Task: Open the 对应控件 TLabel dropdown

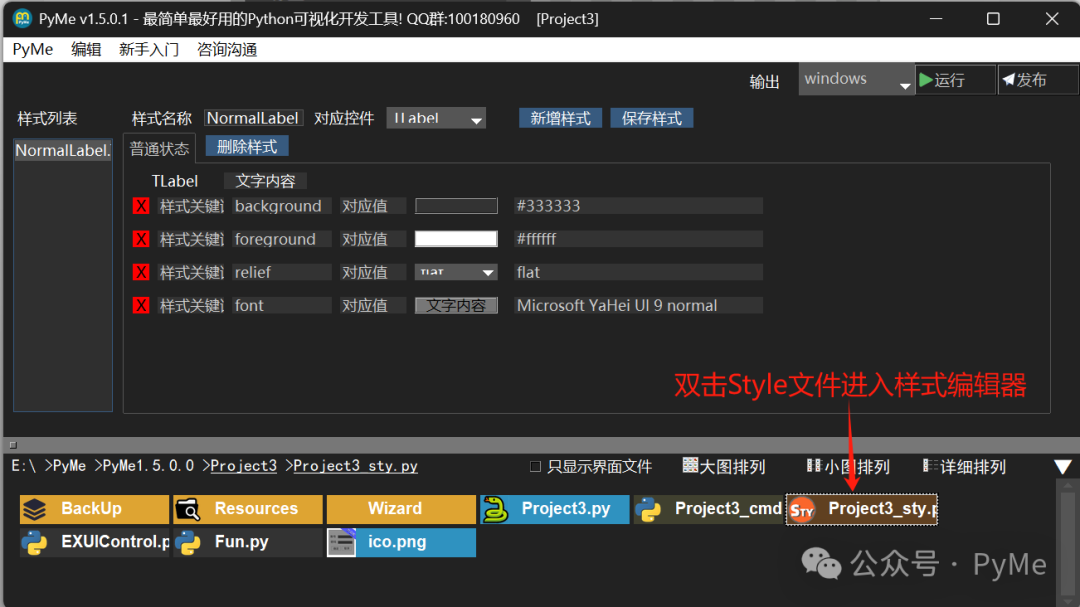Action: [436, 118]
